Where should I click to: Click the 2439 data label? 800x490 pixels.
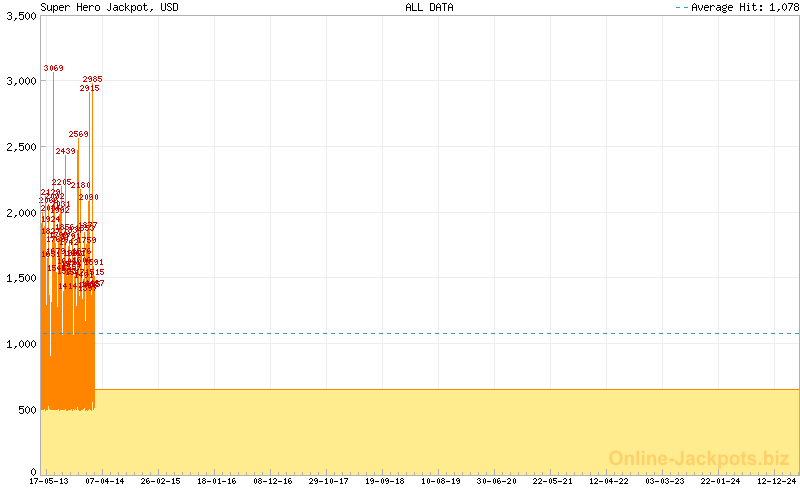coord(65,151)
